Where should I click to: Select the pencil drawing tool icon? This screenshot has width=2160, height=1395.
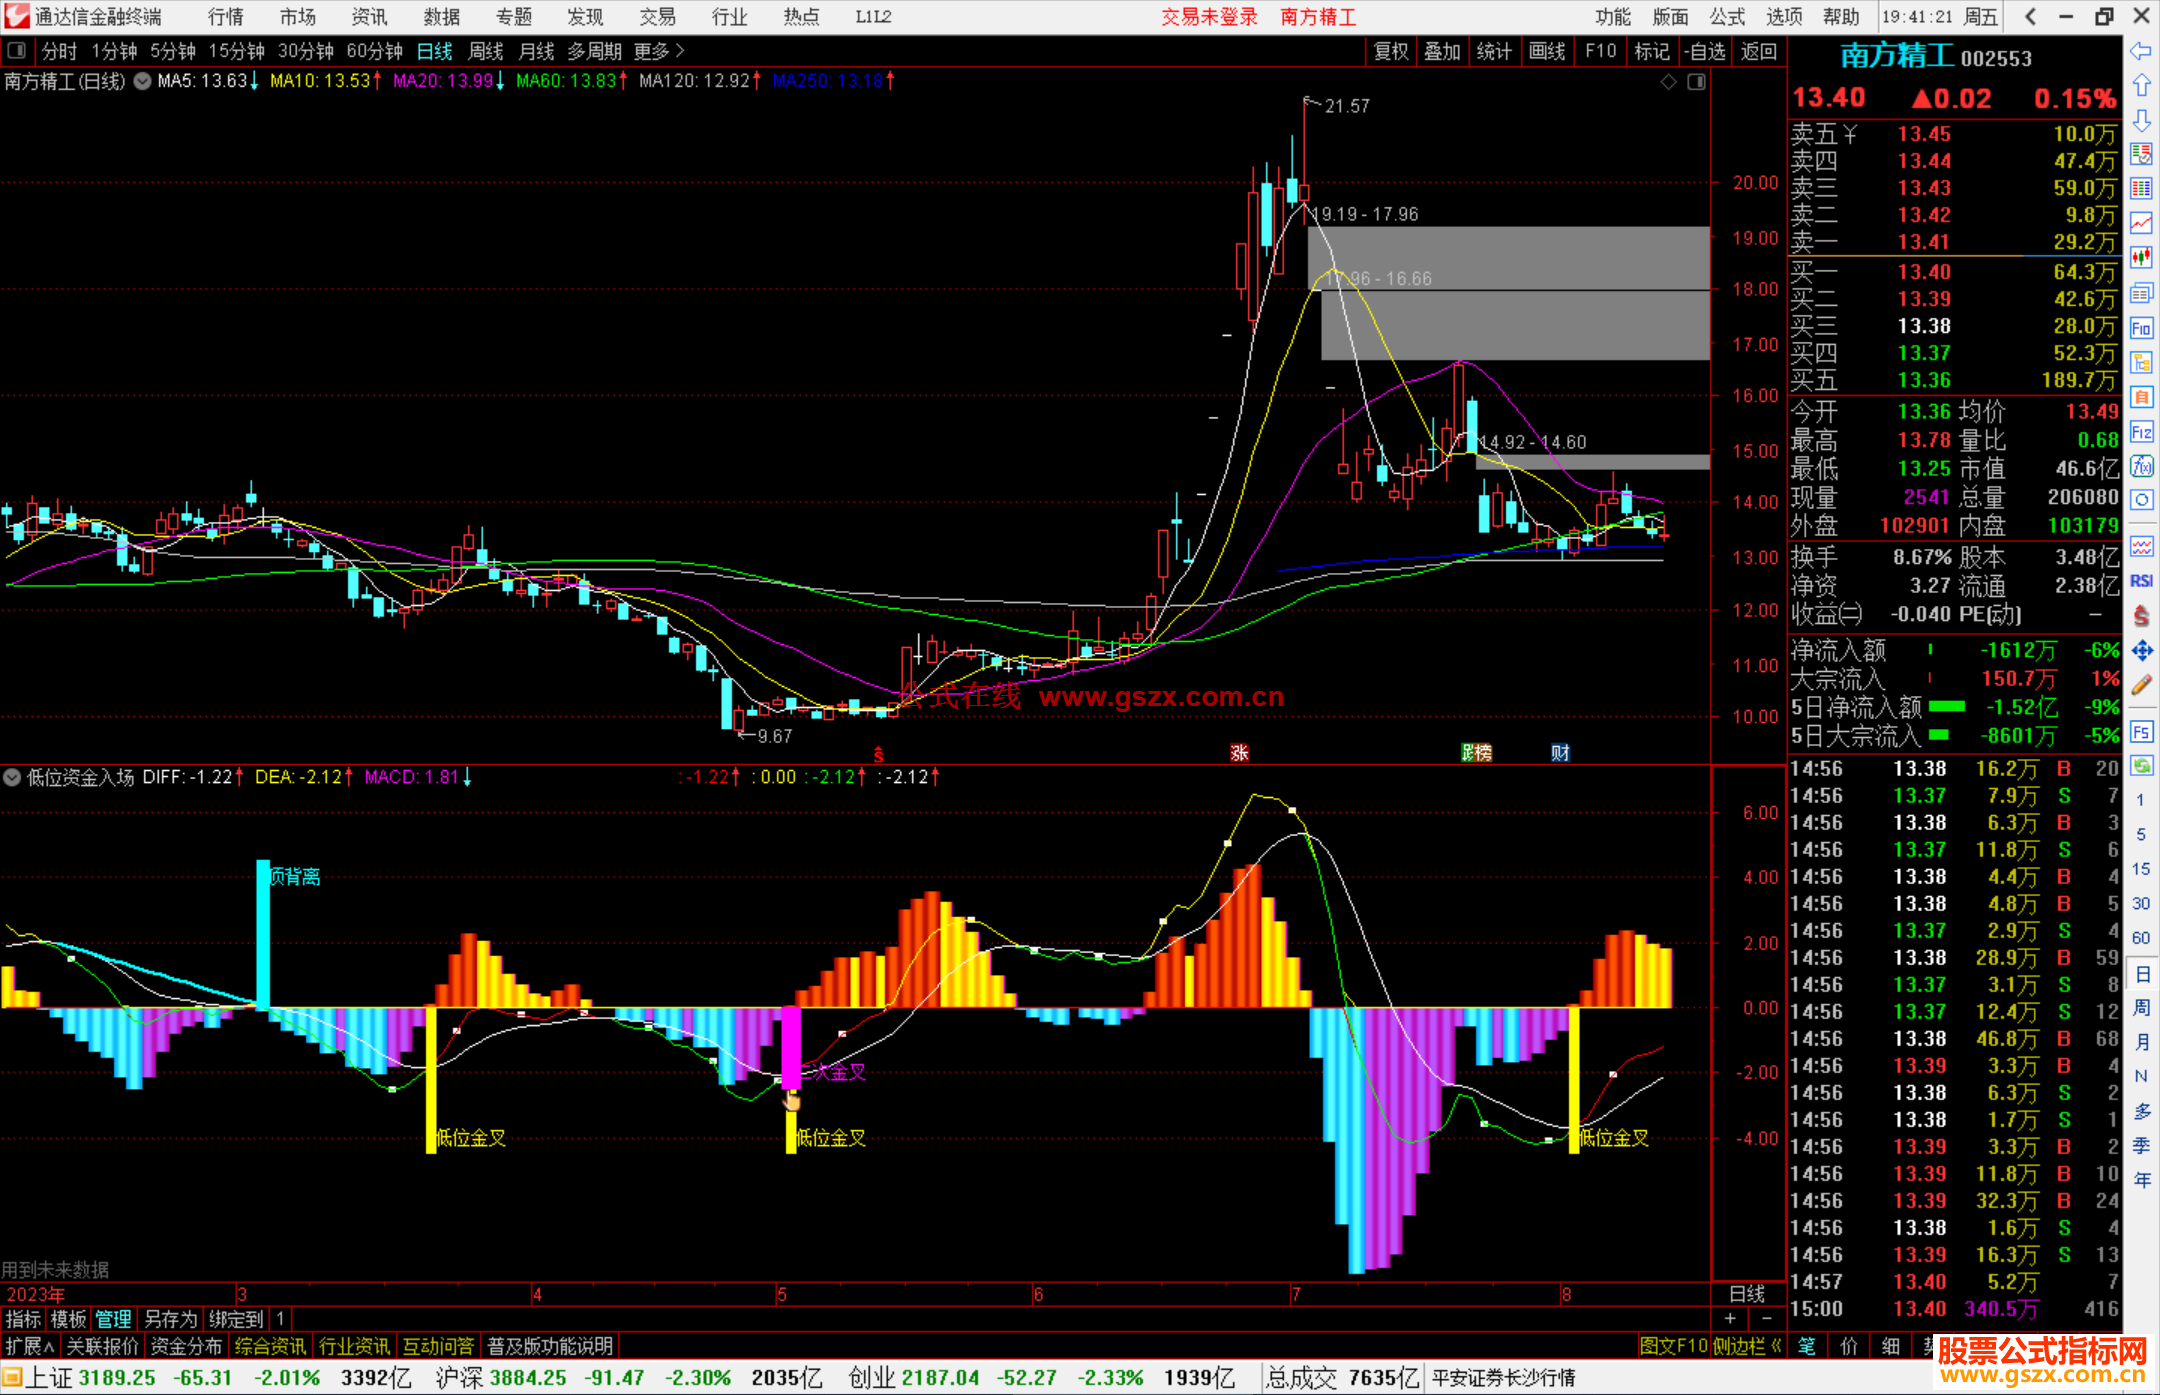tap(2141, 686)
